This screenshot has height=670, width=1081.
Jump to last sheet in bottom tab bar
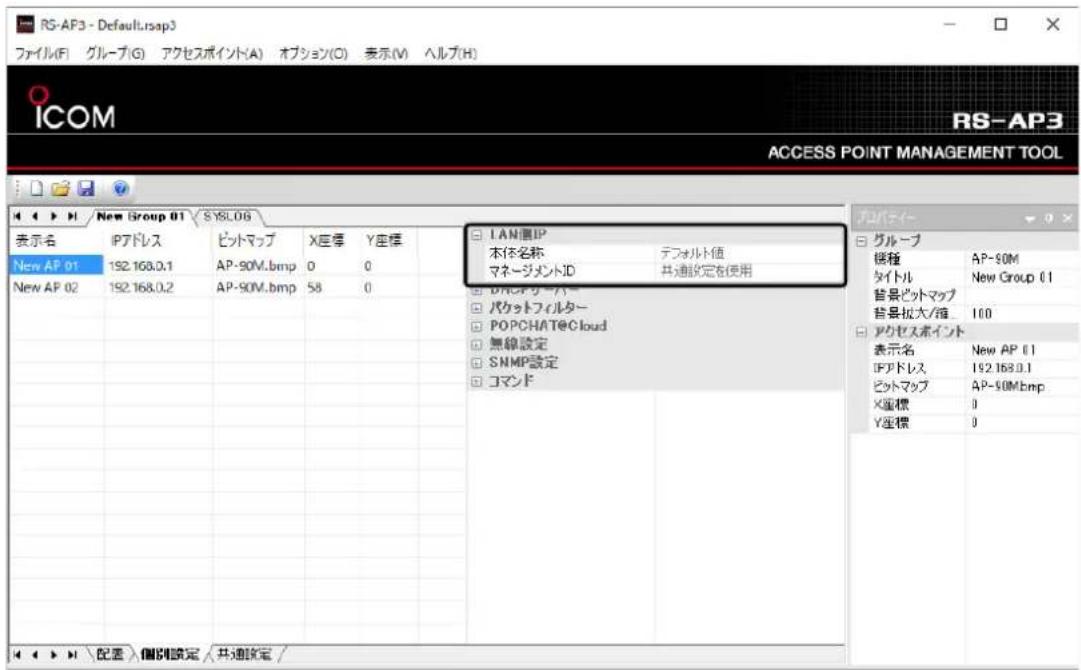coord(72,655)
